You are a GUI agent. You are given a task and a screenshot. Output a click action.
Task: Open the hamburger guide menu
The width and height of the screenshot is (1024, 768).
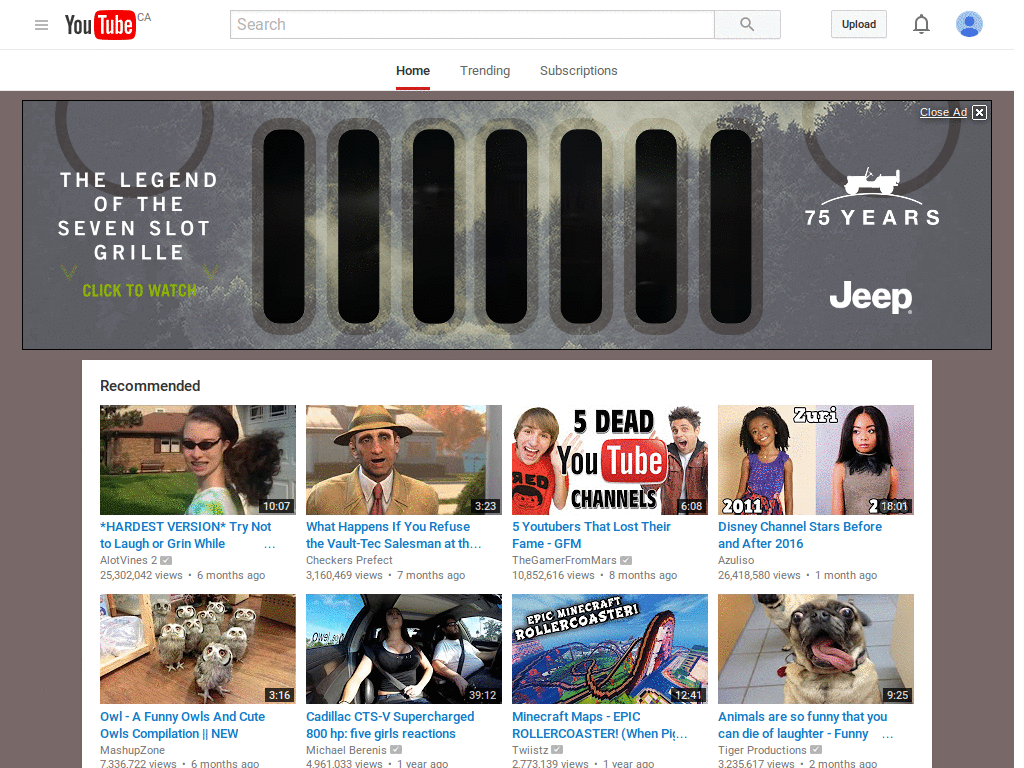click(x=41, y=25)
